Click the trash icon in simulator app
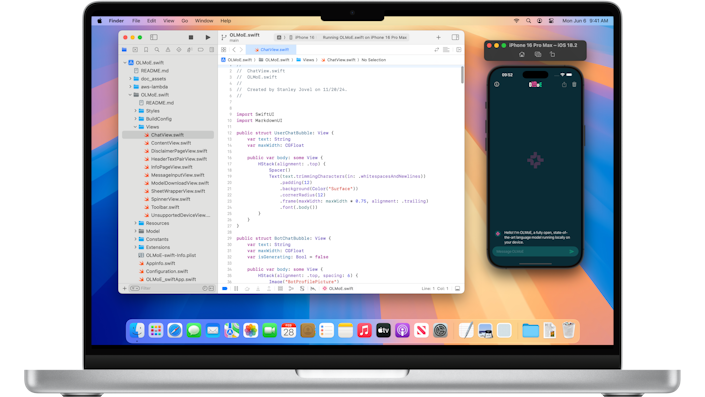 click(574, 85)
